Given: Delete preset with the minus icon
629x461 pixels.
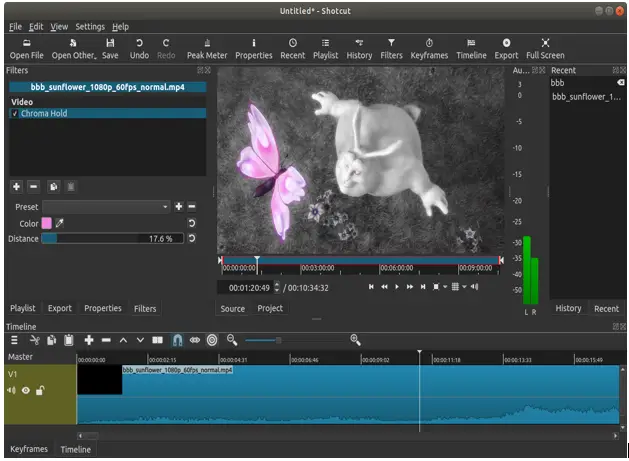Looking at the screenshot, I should point(192,206).
